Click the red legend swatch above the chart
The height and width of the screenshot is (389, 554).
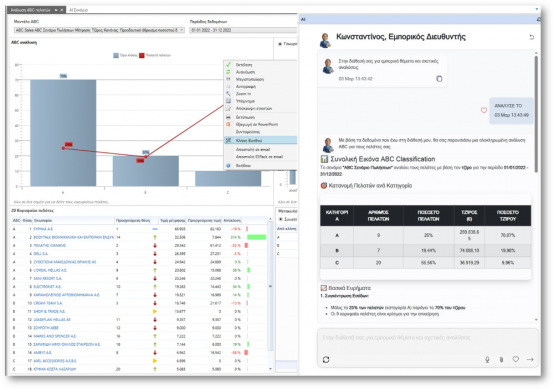[x=142, y=55]
